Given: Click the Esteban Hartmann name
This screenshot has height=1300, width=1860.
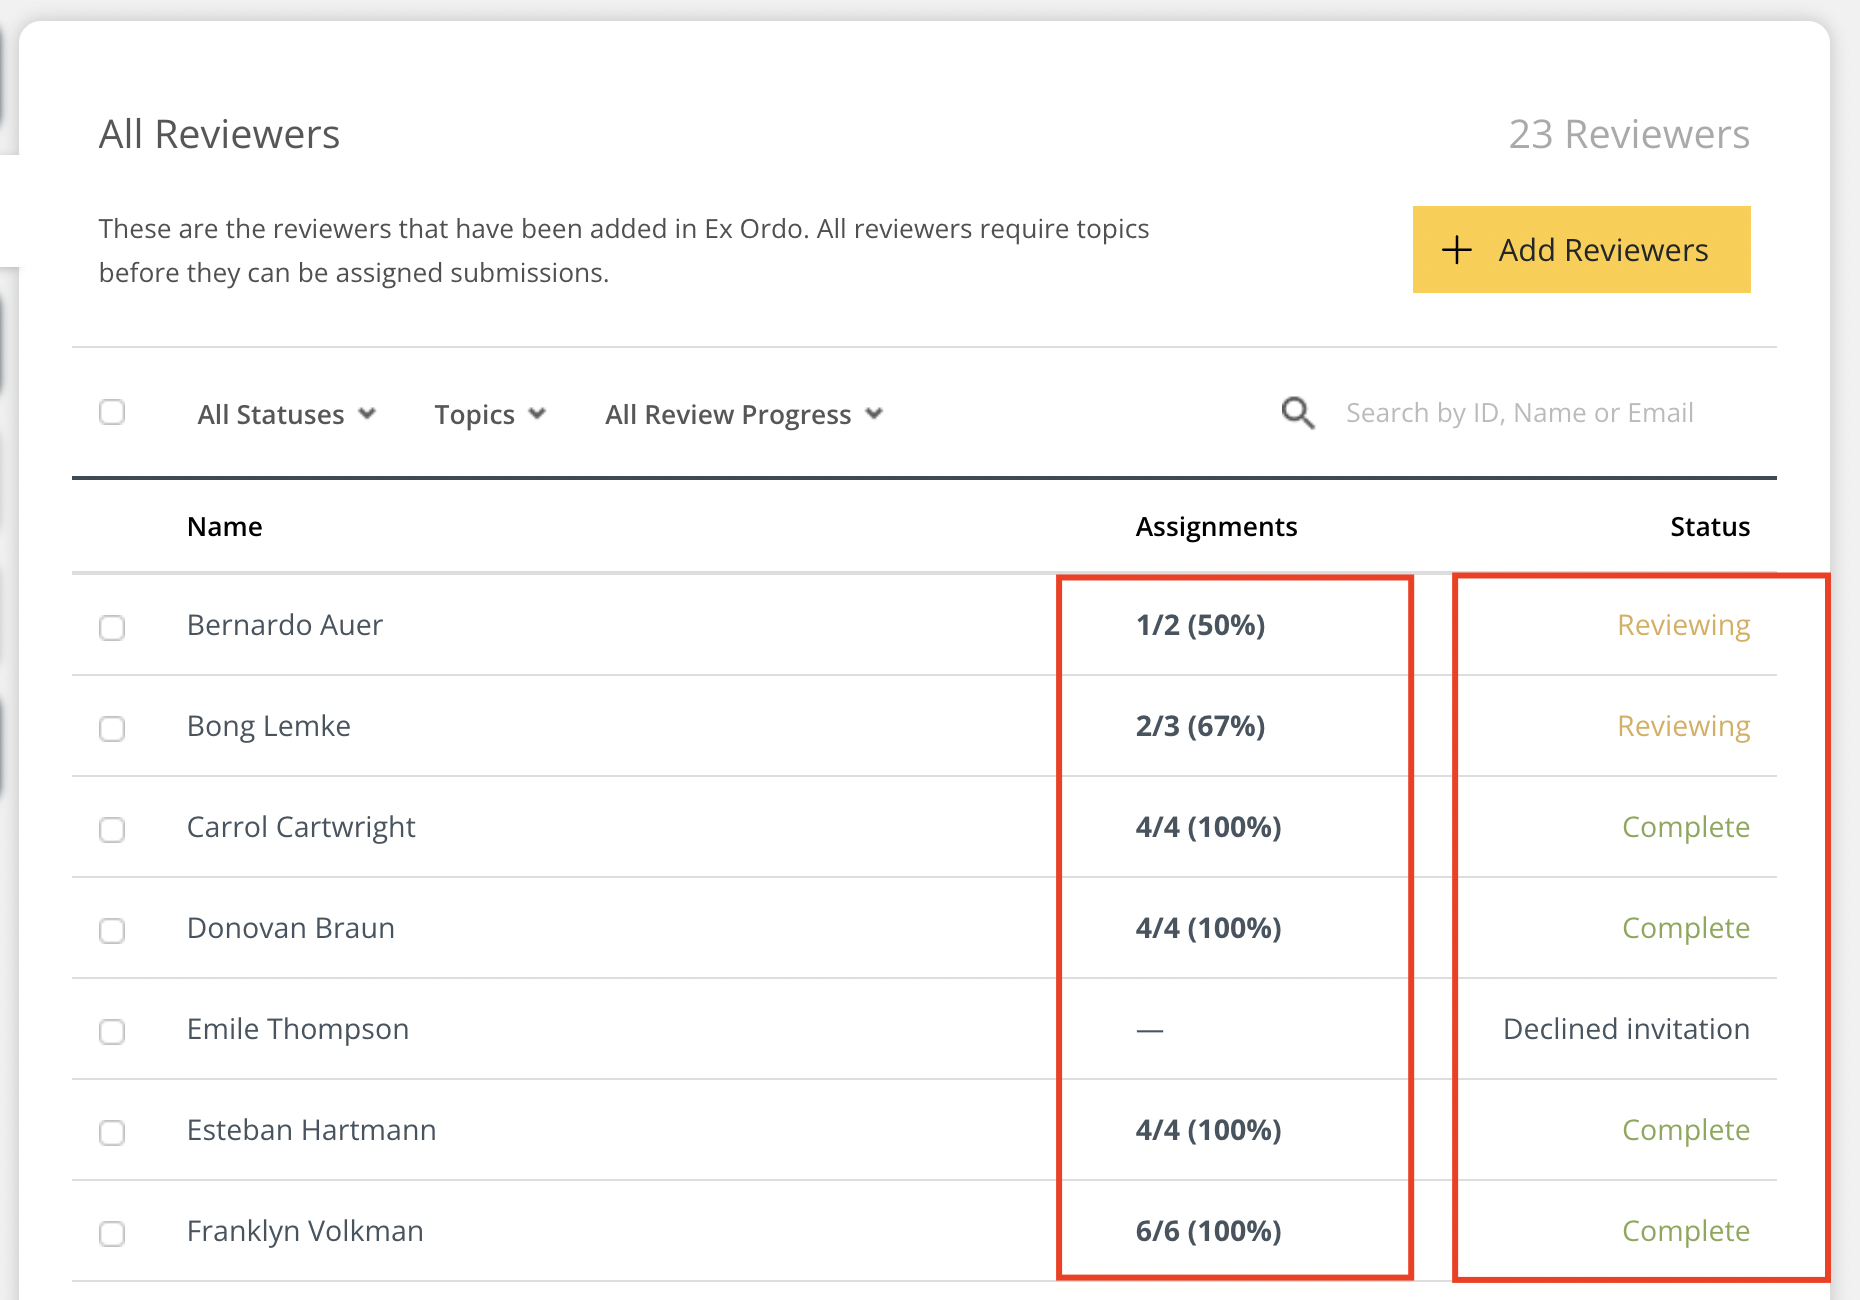Looking at the screenshot, I should tap(311, 1130).
